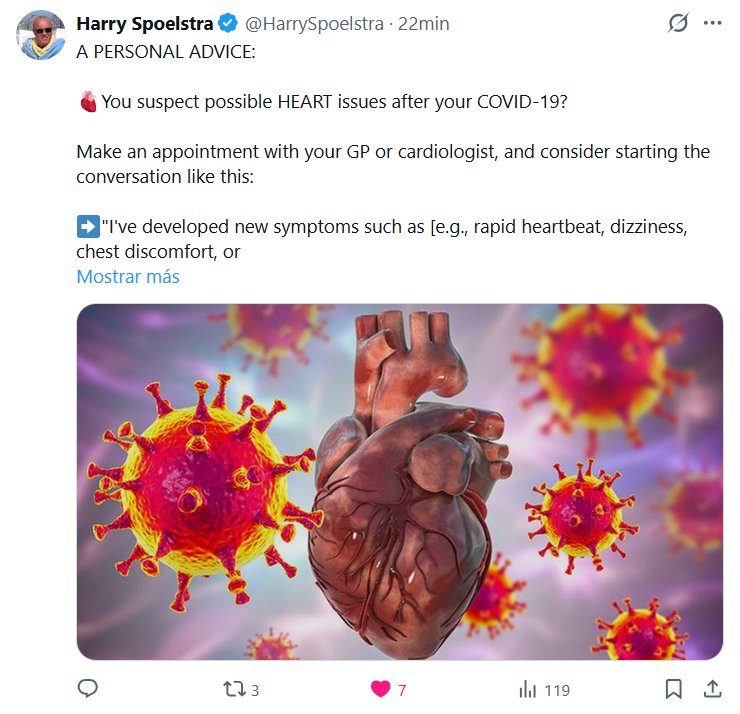Open the @HarrySpoelstra handle link
The image size is (740, 714).
pyautogui.click(x=315, y=23)
